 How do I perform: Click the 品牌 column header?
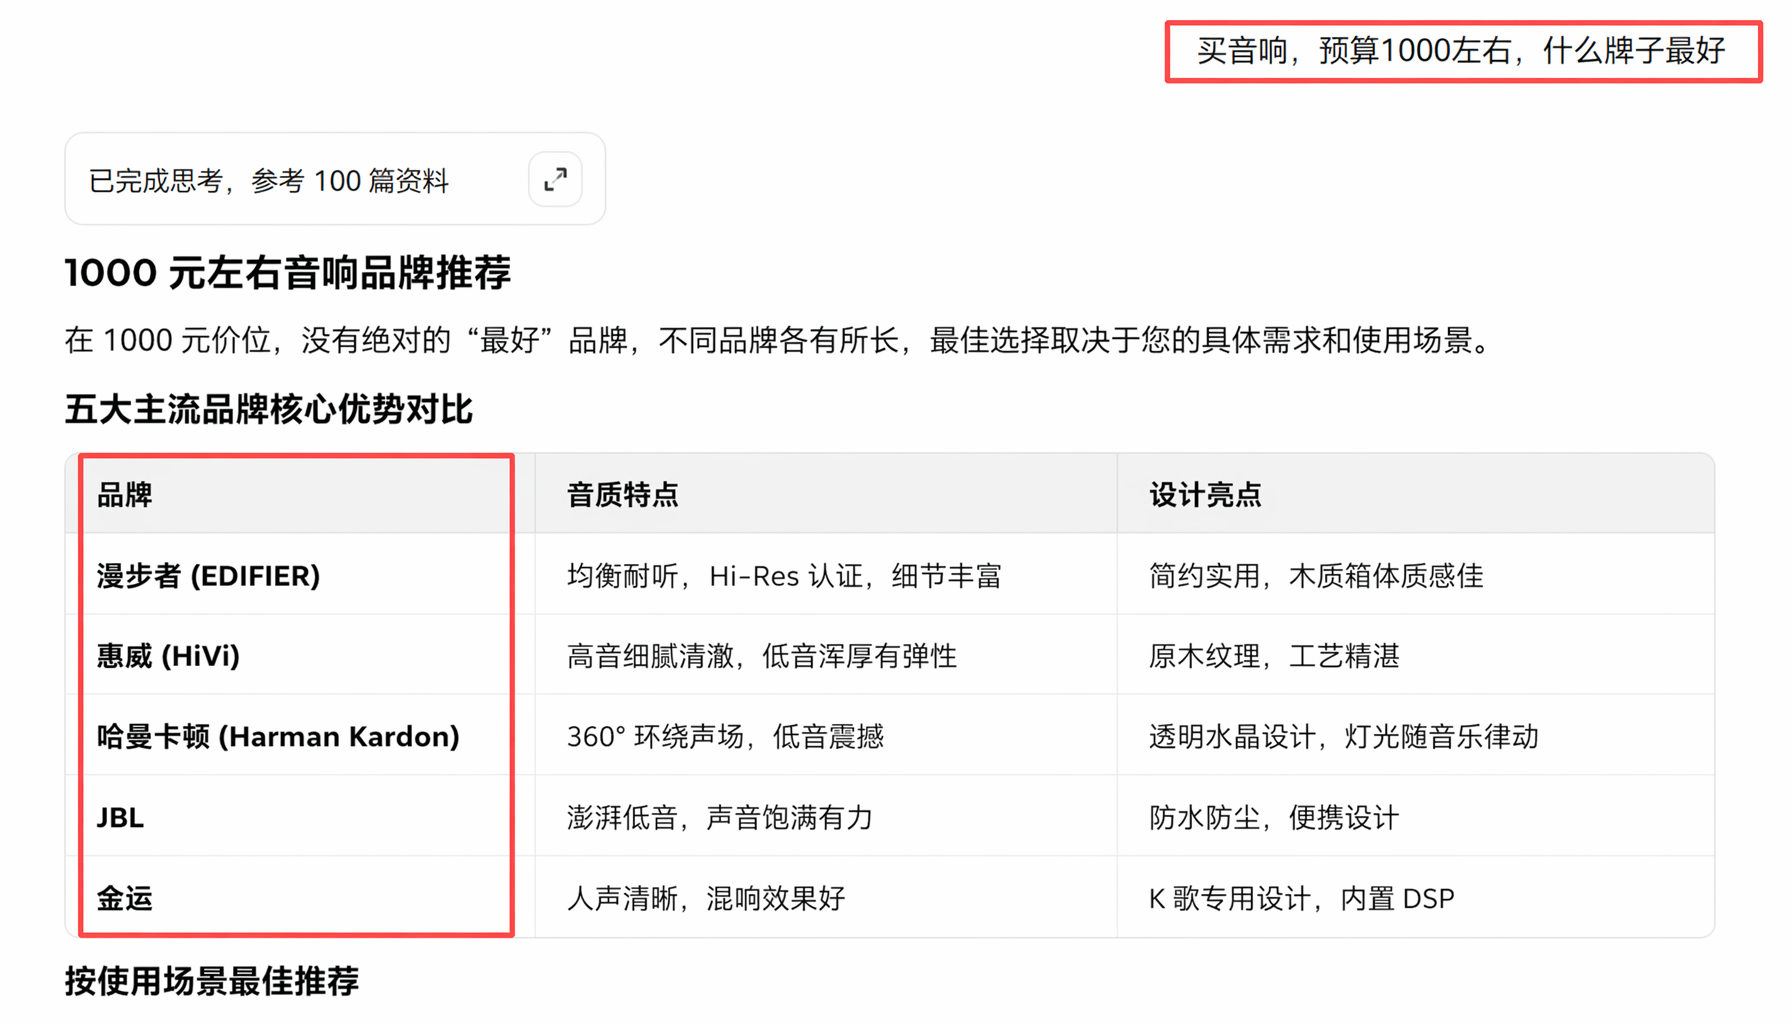300,494
